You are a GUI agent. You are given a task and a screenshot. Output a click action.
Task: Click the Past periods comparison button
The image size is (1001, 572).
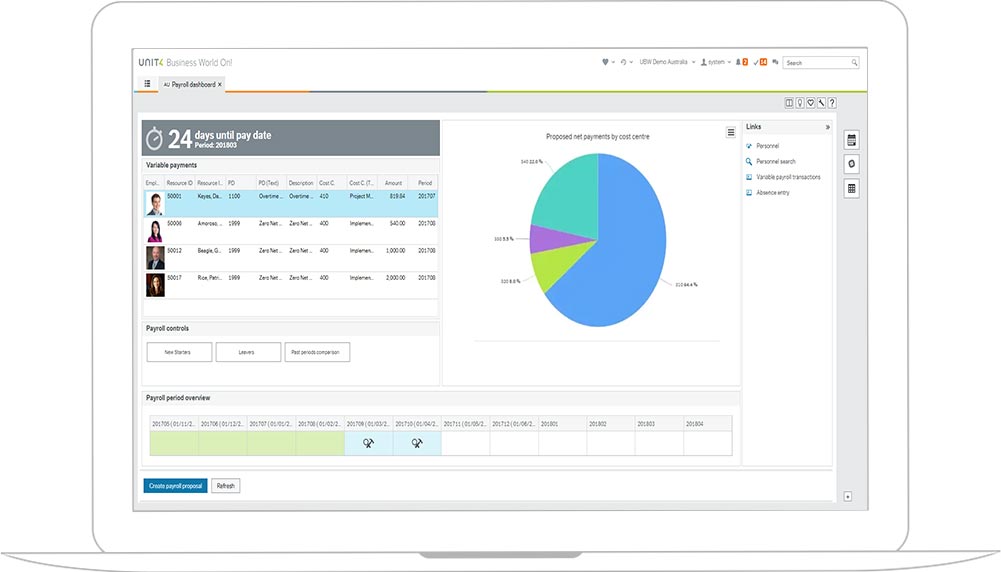coord(317,352)
